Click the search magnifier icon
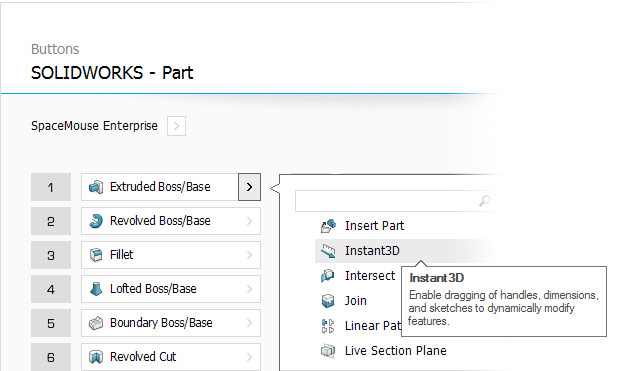620x371 pixels. [x=485, y=201]
